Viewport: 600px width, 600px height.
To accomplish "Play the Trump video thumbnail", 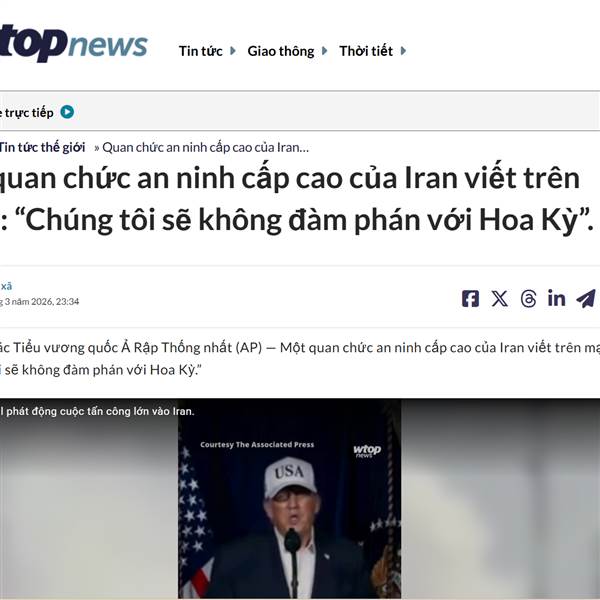I will tap(289, 498).
